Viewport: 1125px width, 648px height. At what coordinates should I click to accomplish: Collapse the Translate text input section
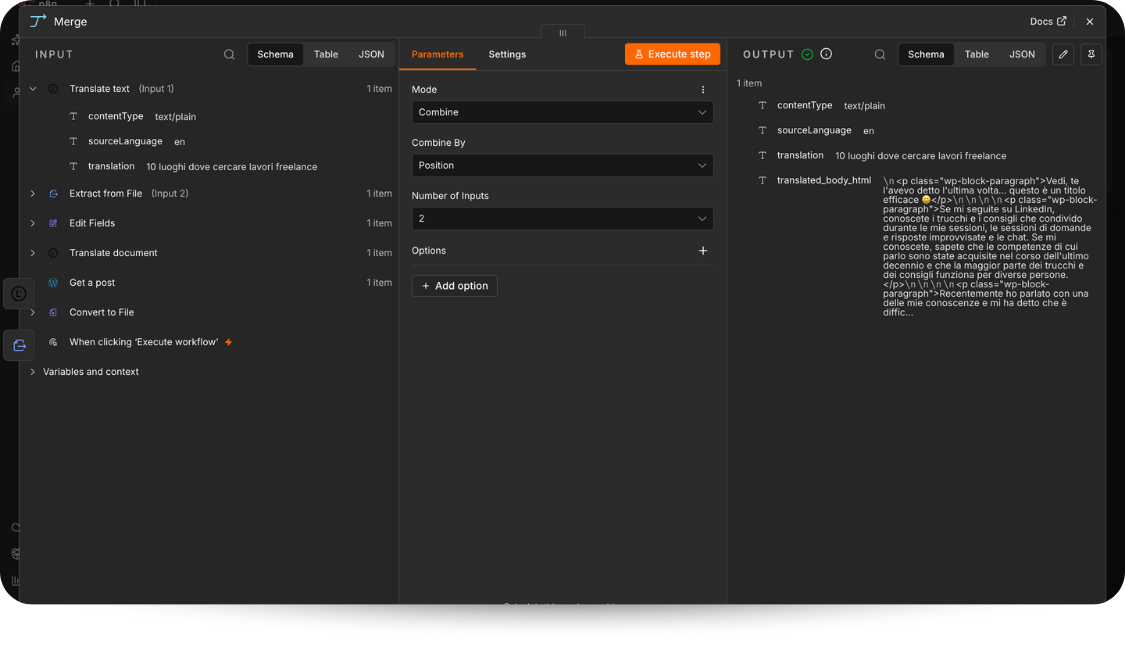tap(33, 89)
